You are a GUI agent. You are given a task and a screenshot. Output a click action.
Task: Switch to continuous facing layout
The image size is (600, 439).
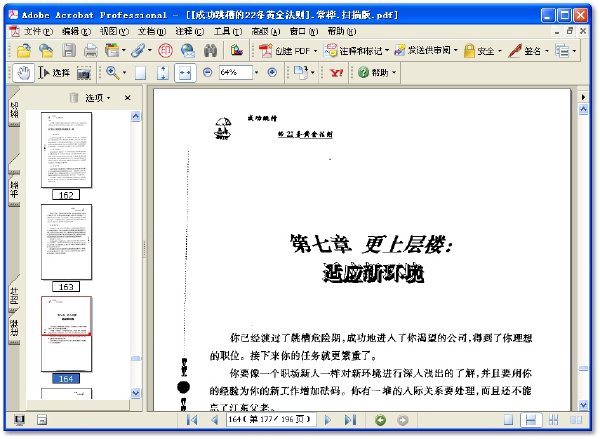(x=553, y=420)
